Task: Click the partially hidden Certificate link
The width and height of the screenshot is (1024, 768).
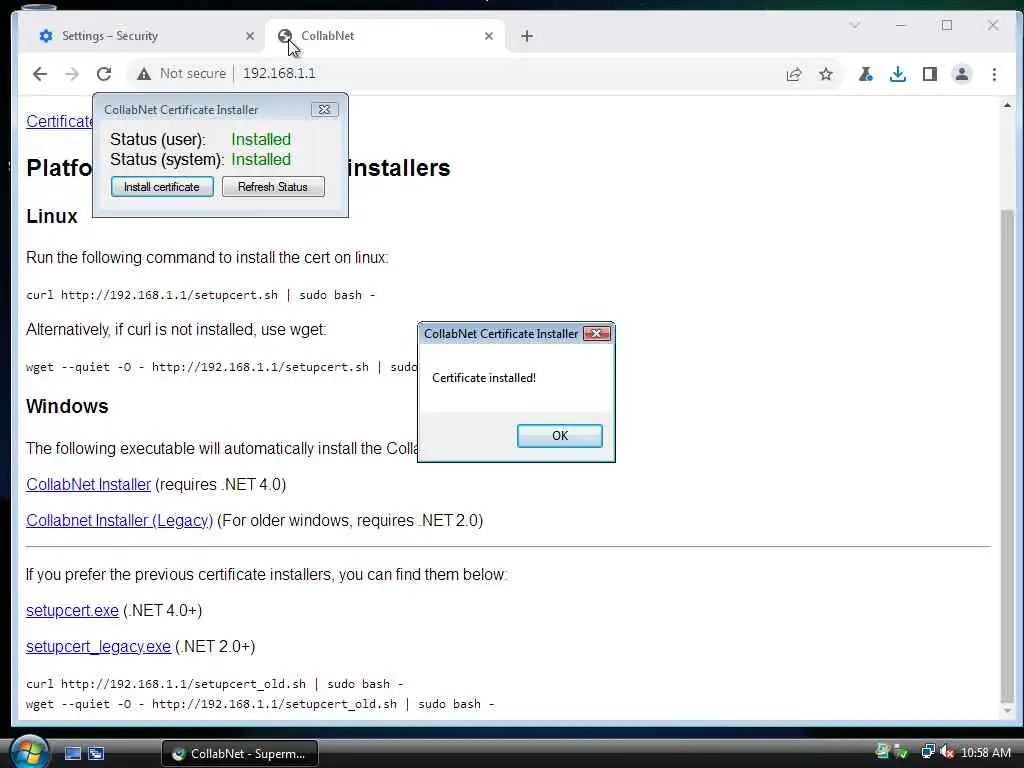Action: coord(59,121)
